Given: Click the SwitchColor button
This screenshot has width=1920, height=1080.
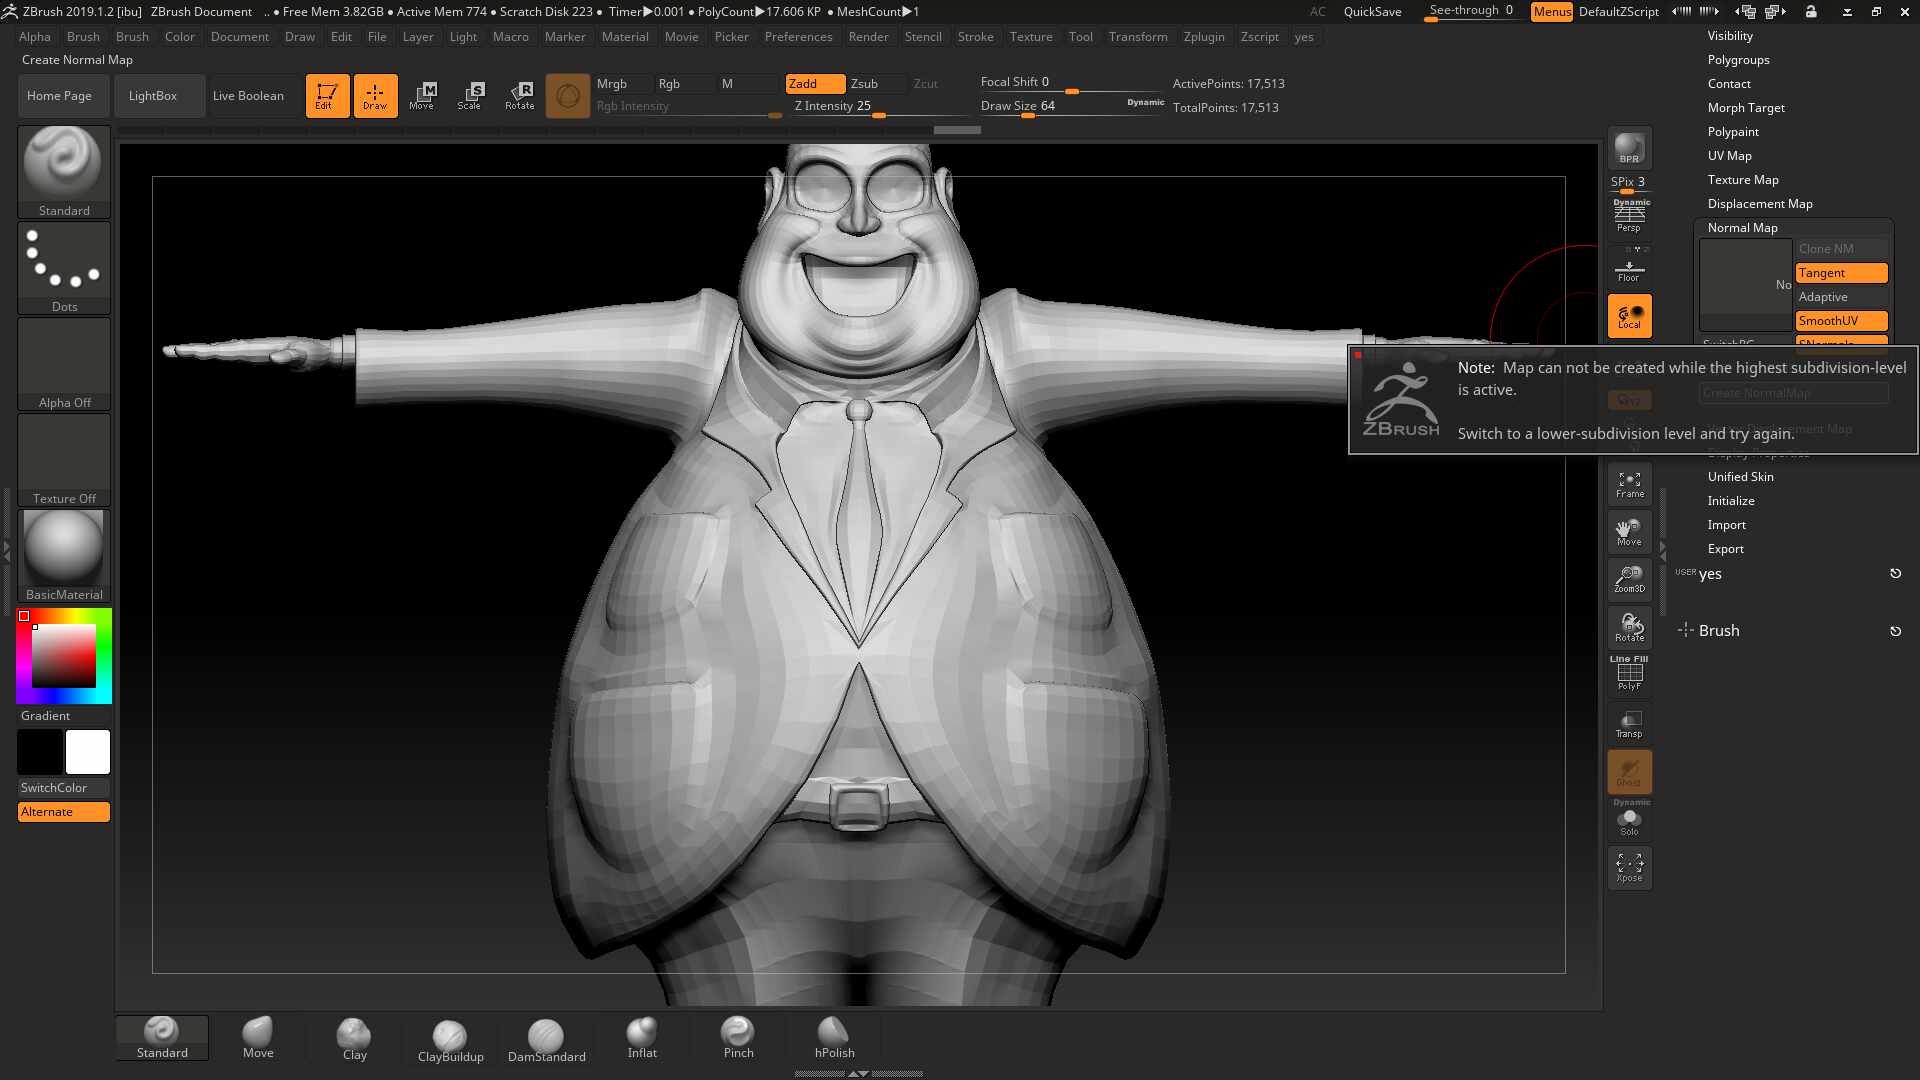Looking at the screenshot, I should (x=64, y=788).
